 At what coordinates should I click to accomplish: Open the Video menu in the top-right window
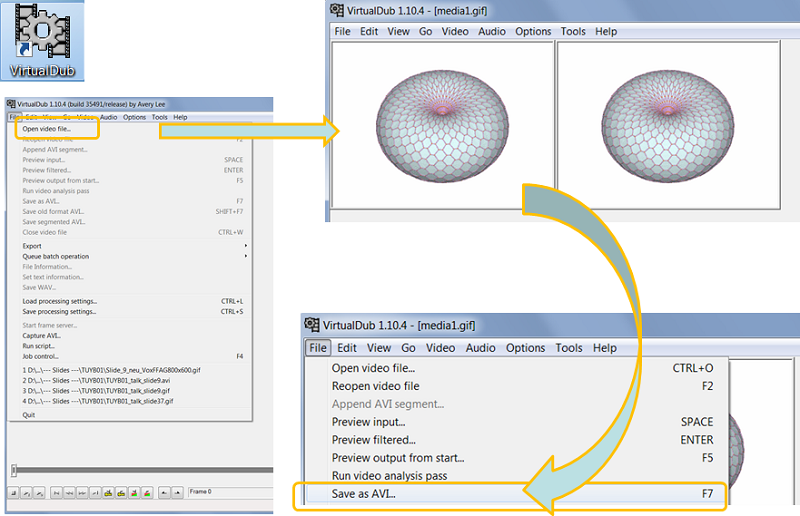pos(455,31)
